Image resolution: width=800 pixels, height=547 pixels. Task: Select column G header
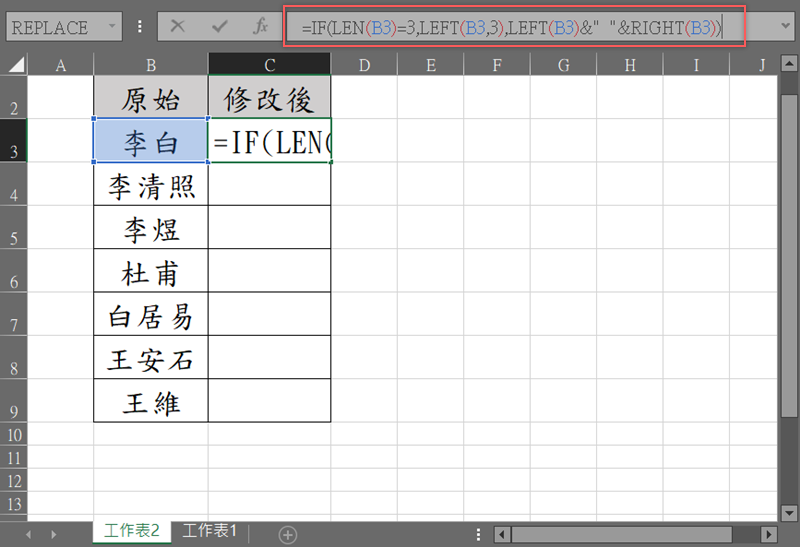click(563, 65)
